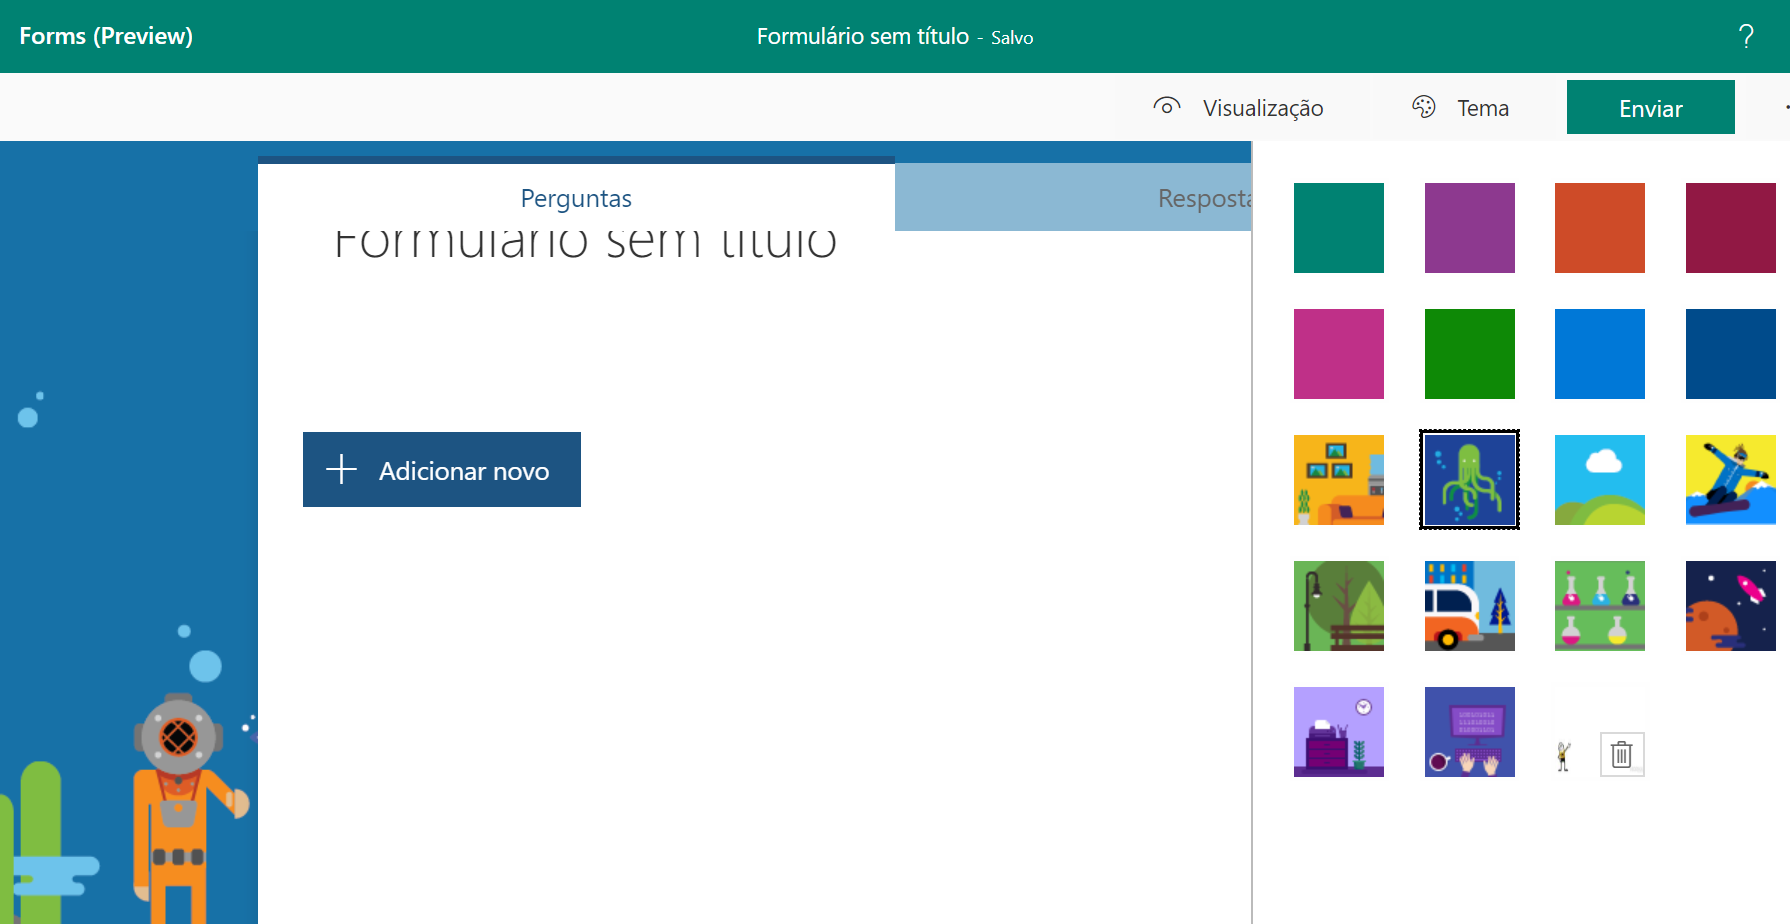Image resolution: width=1790 pixels, height=924 pixels.
Task: Pick the teal color swatch
Action: (1339, 228)
